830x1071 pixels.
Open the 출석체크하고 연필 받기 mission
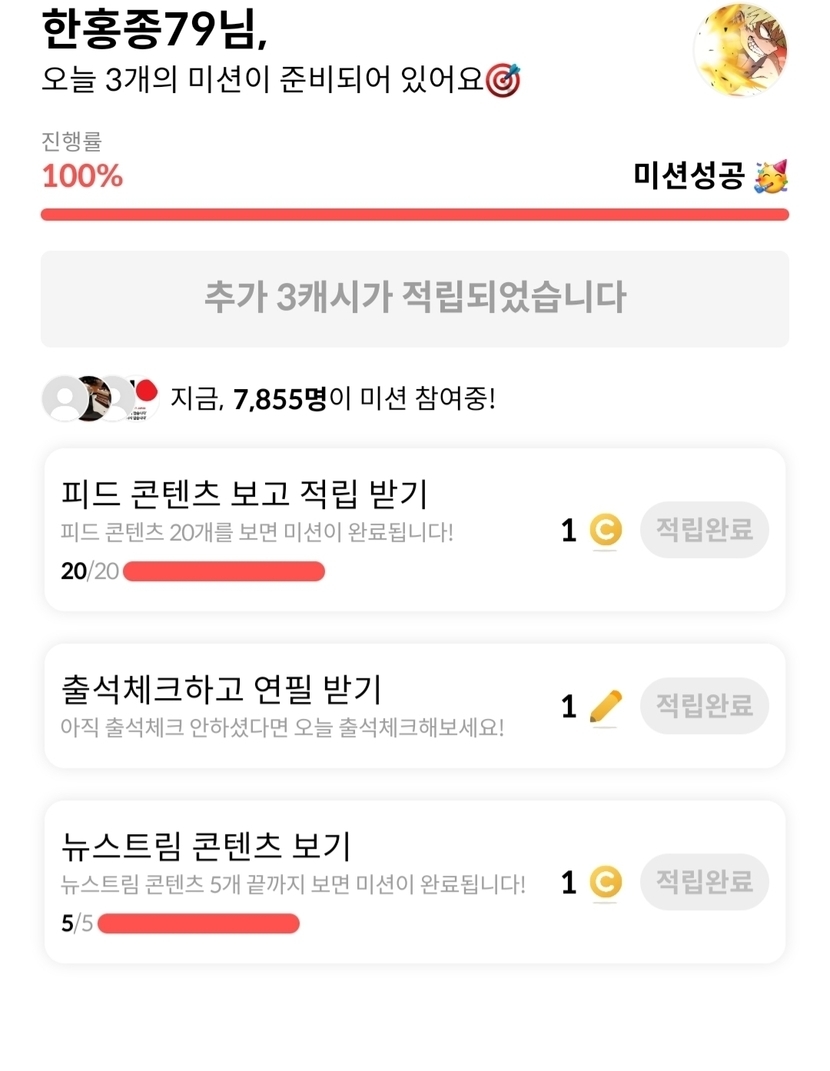click(221, 689)
